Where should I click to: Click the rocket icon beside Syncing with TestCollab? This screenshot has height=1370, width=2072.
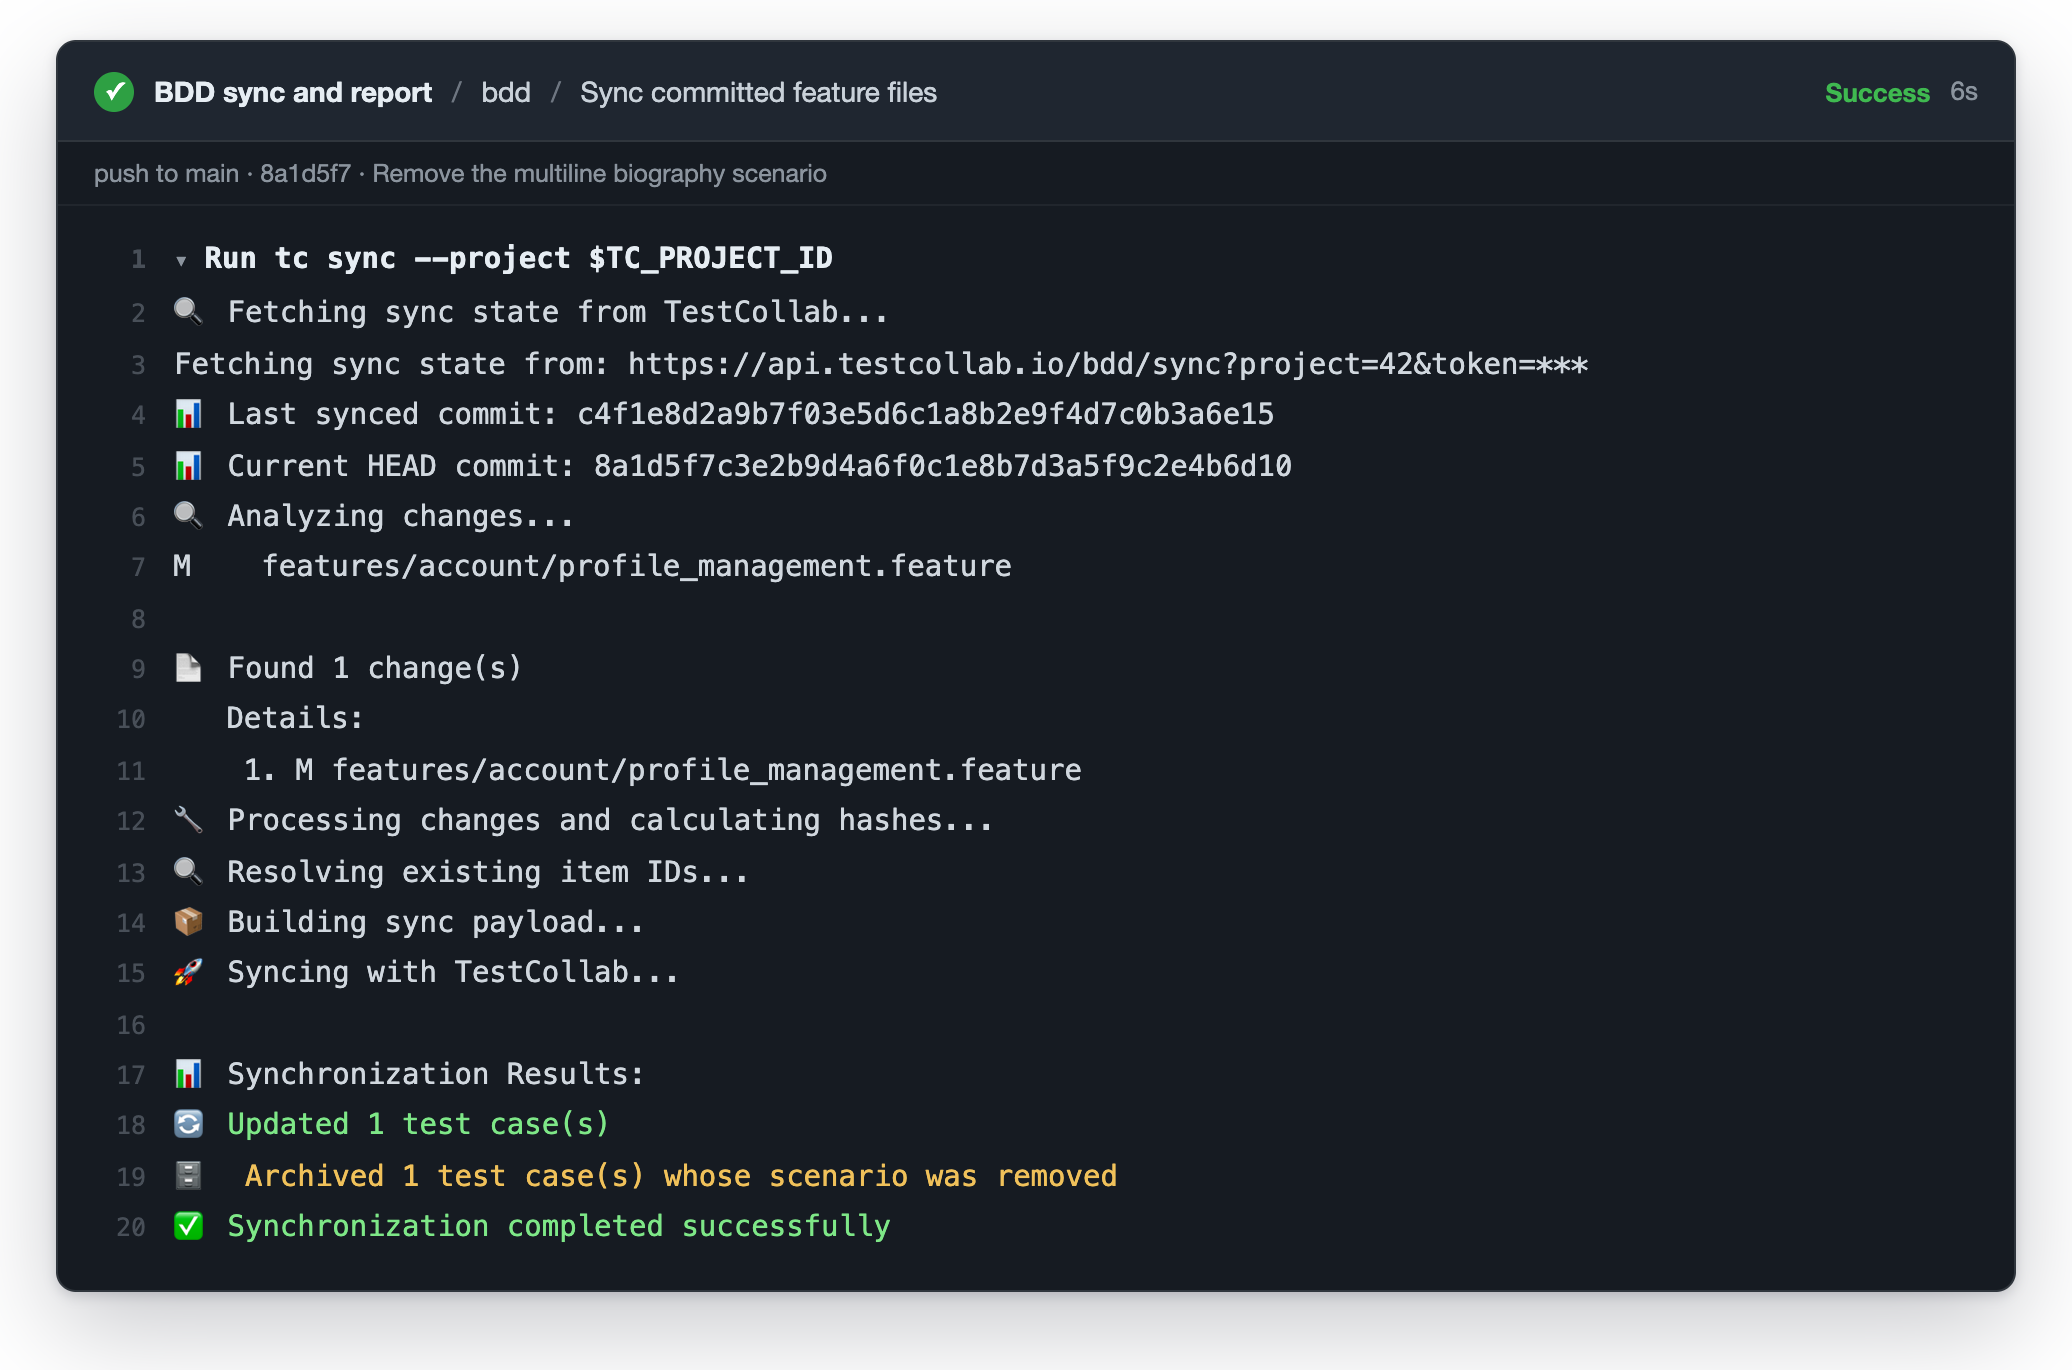pyautogui.click(x=188, y=972)
